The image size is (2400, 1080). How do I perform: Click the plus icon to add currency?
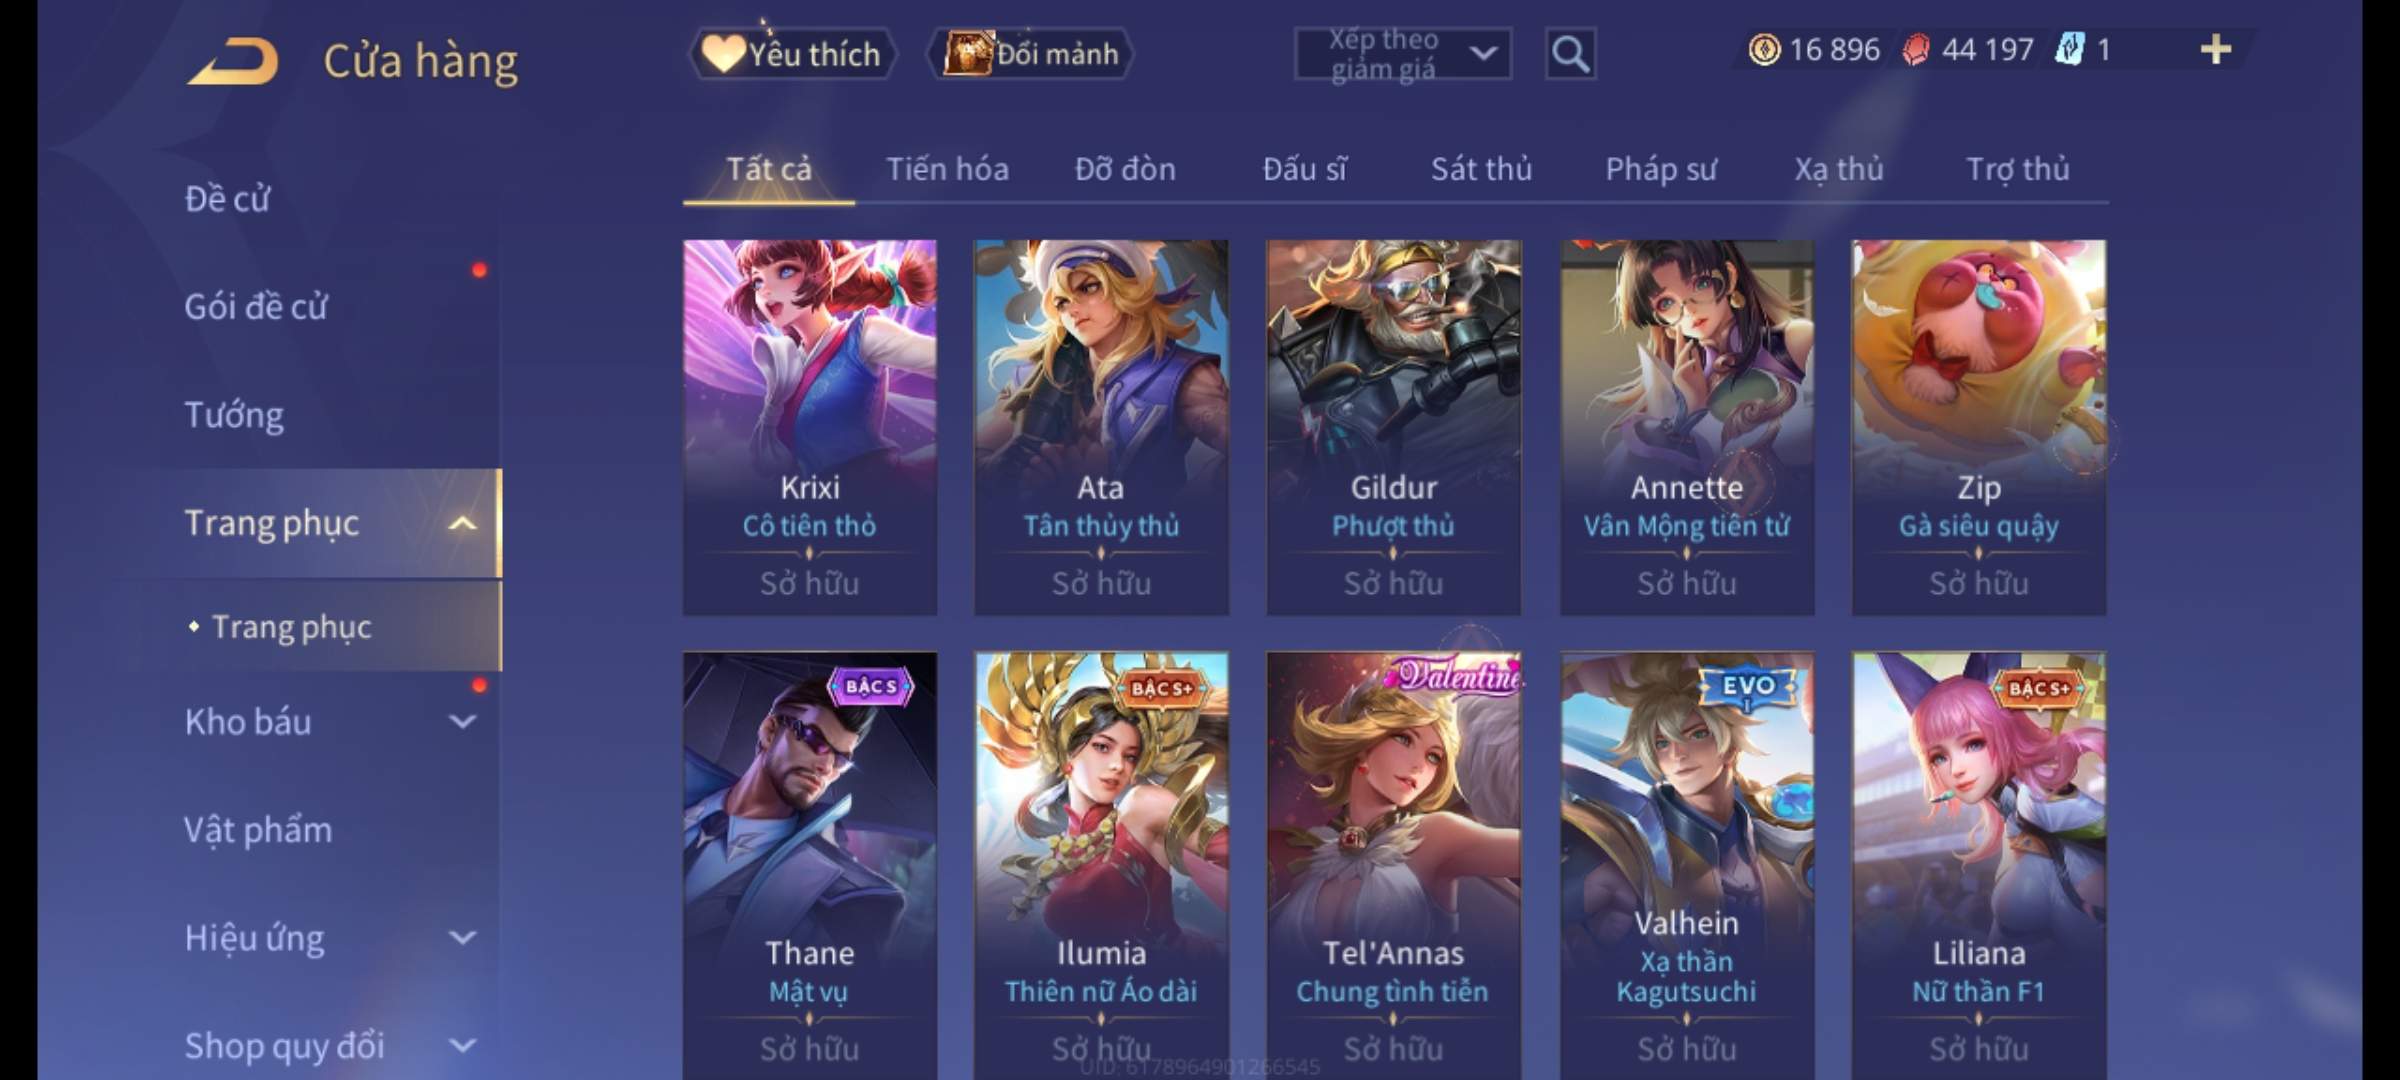point(2216,49)
